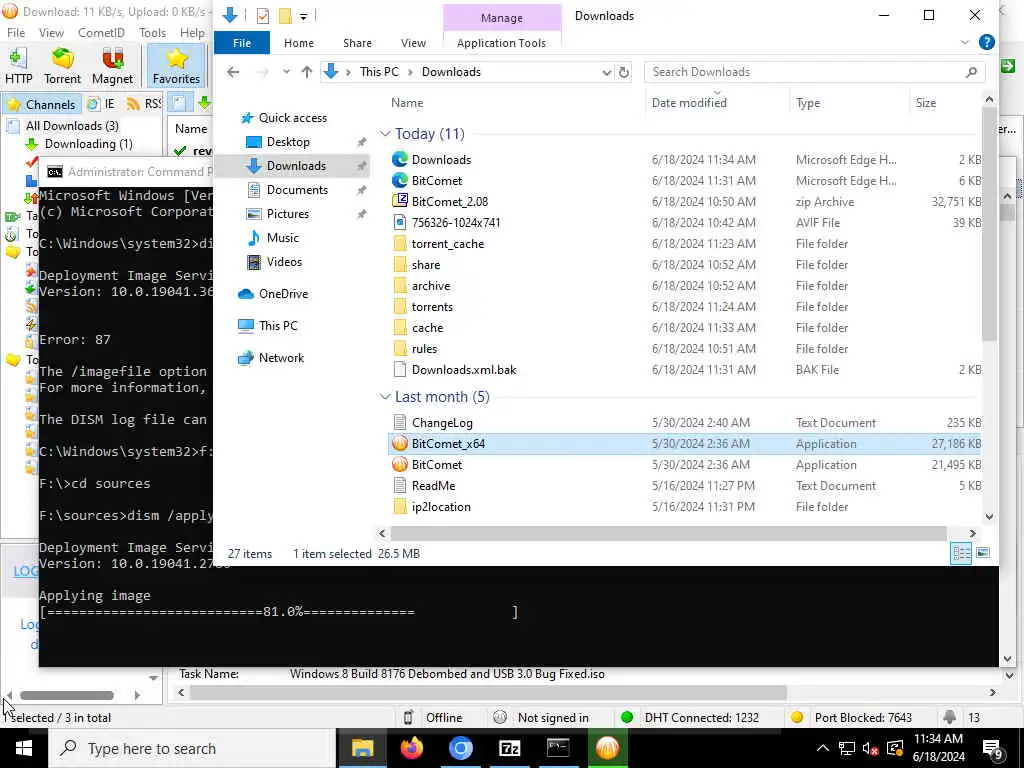Select the Channels star tab in BitComet
The width and height of the screenshot is (1024, 768).
42,104
